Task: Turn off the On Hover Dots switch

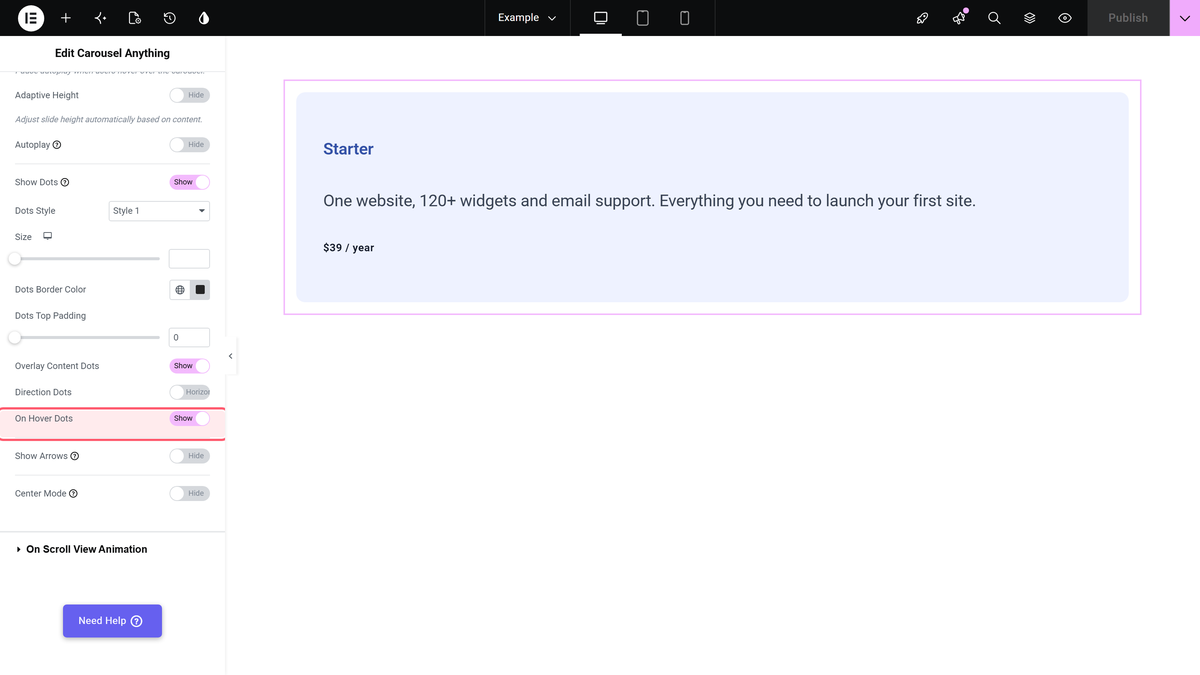Action: click(189, 418)
